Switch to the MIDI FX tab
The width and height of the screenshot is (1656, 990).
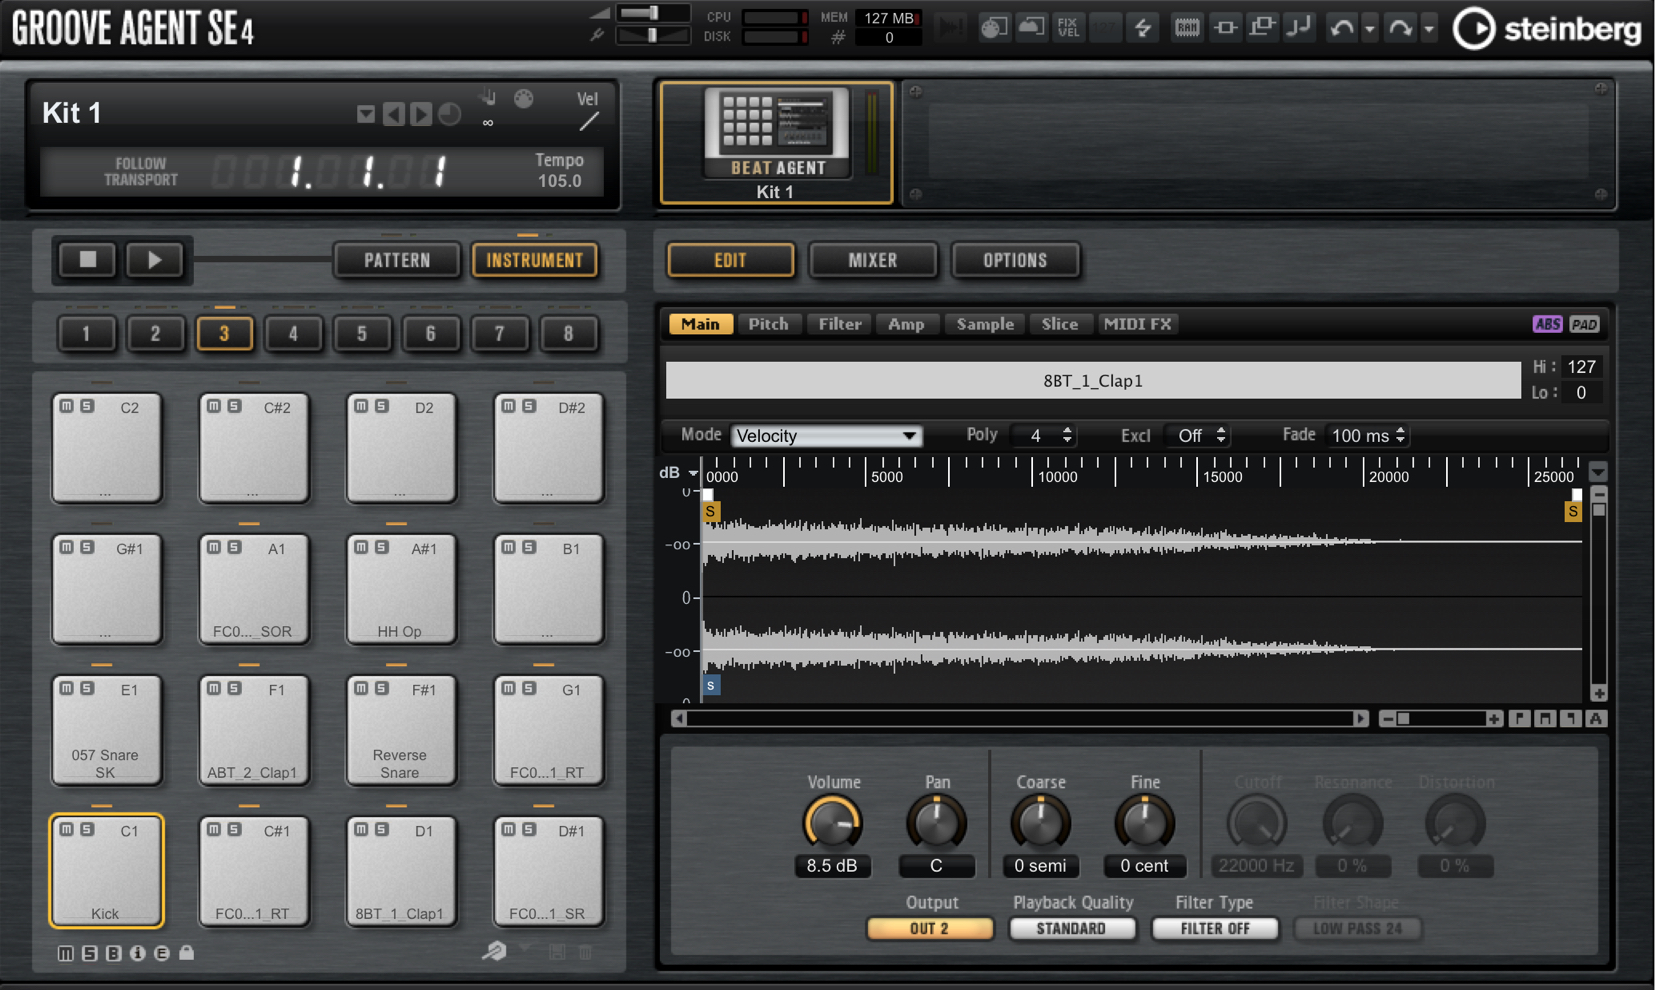pos(1137,324)
